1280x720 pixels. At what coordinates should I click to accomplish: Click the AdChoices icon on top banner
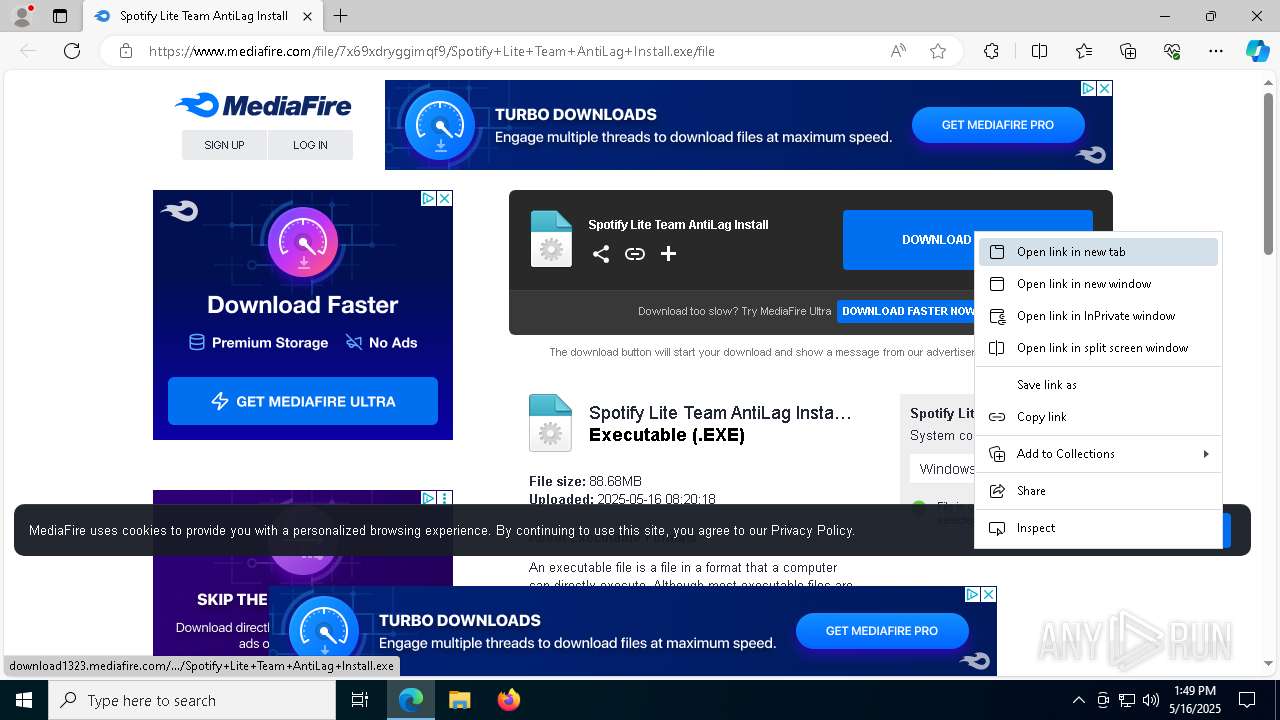pyautogui.click(x=1088, y=88)
